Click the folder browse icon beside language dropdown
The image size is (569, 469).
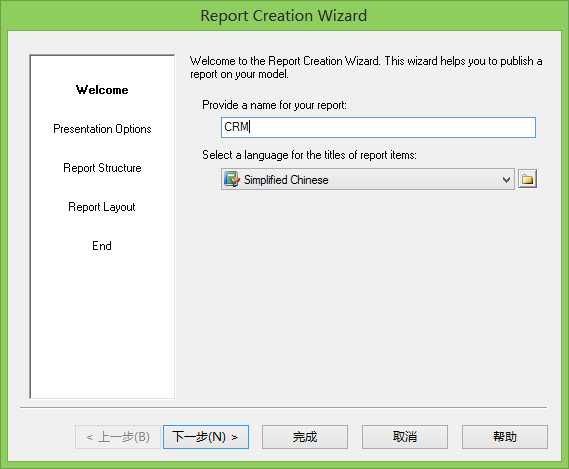527,179
